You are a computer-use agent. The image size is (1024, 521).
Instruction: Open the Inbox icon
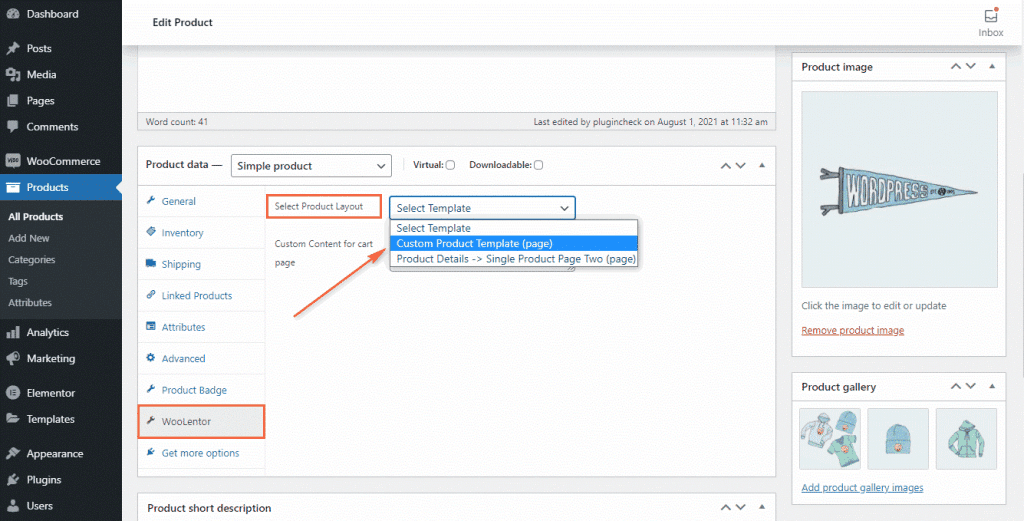click(x=990, y=17)
